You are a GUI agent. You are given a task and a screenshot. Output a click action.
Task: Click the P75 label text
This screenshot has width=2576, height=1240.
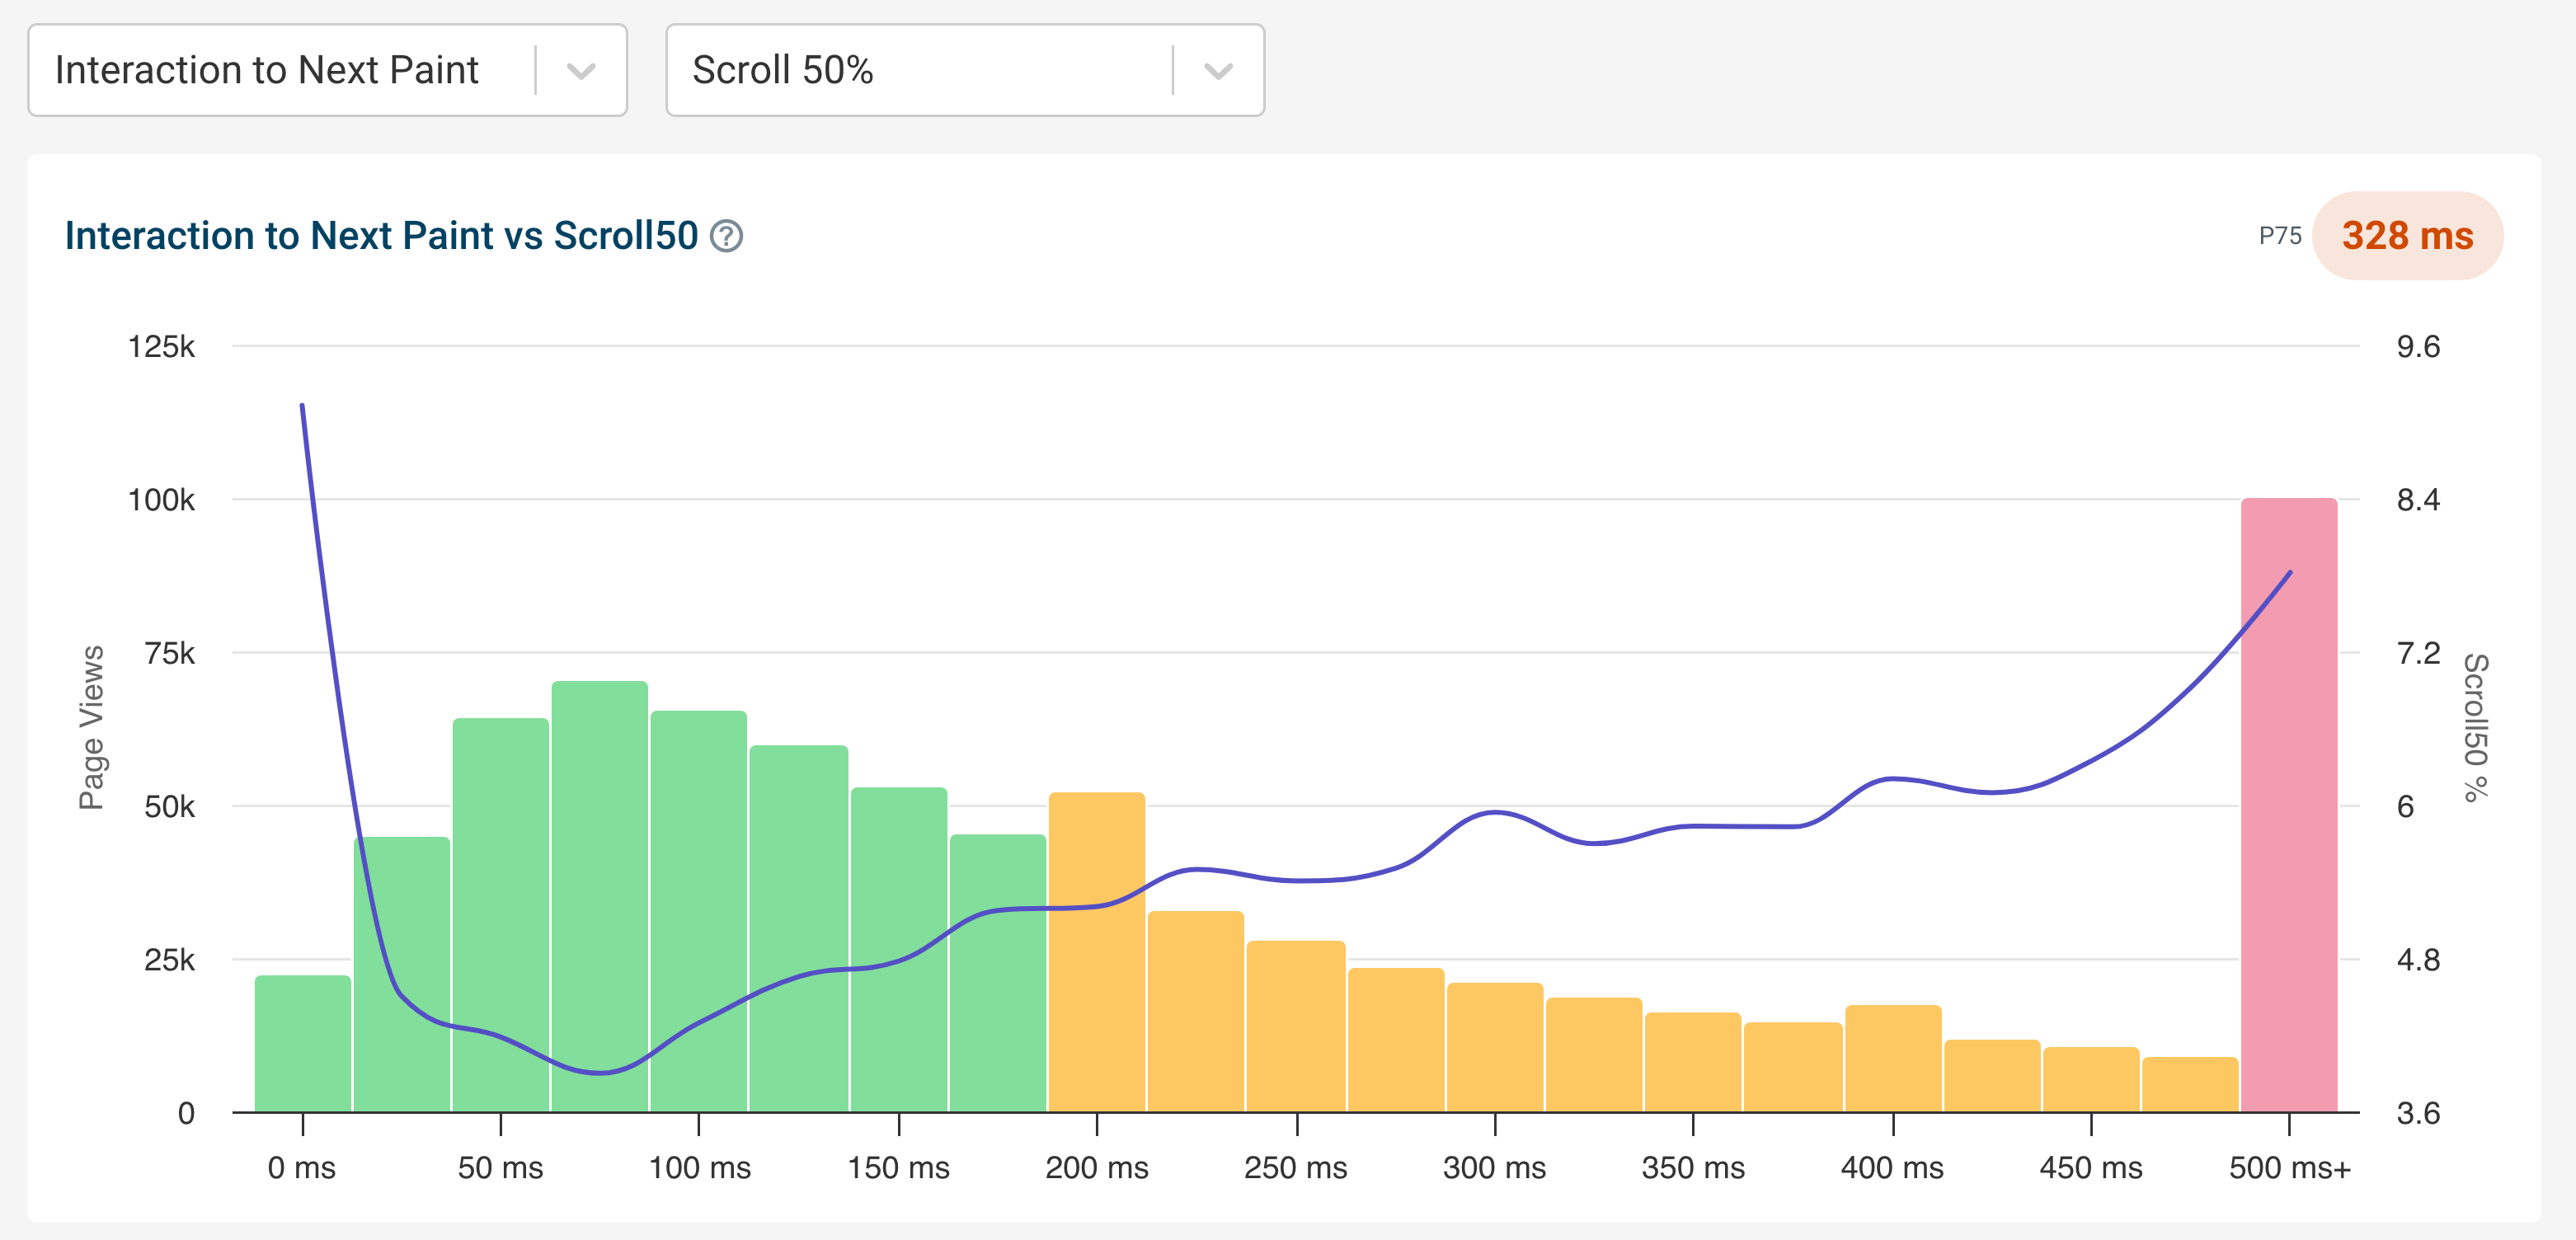[2280, 236]
